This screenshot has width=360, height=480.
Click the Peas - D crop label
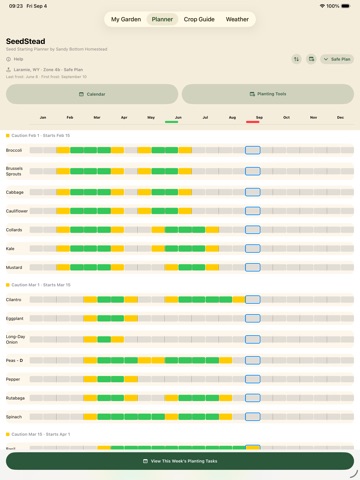(x=14, y=360)
